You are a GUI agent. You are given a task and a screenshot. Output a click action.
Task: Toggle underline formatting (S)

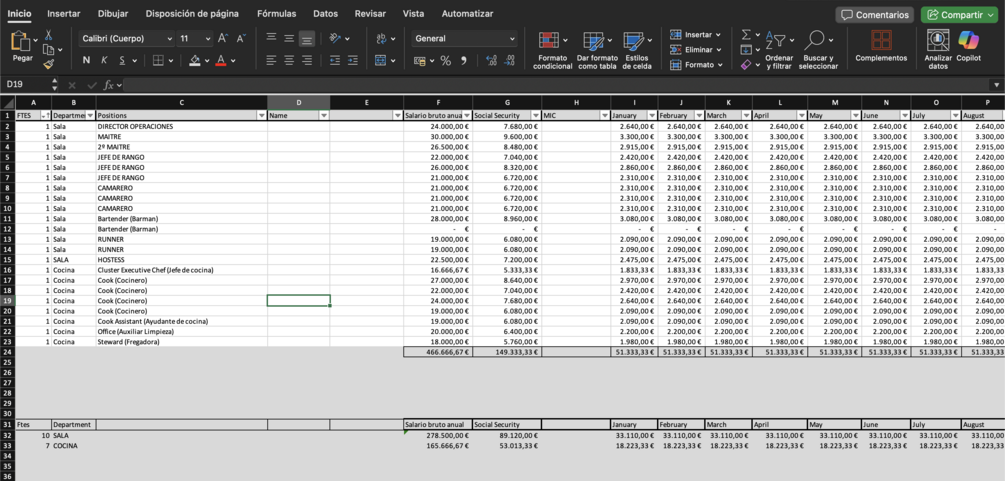122,60
